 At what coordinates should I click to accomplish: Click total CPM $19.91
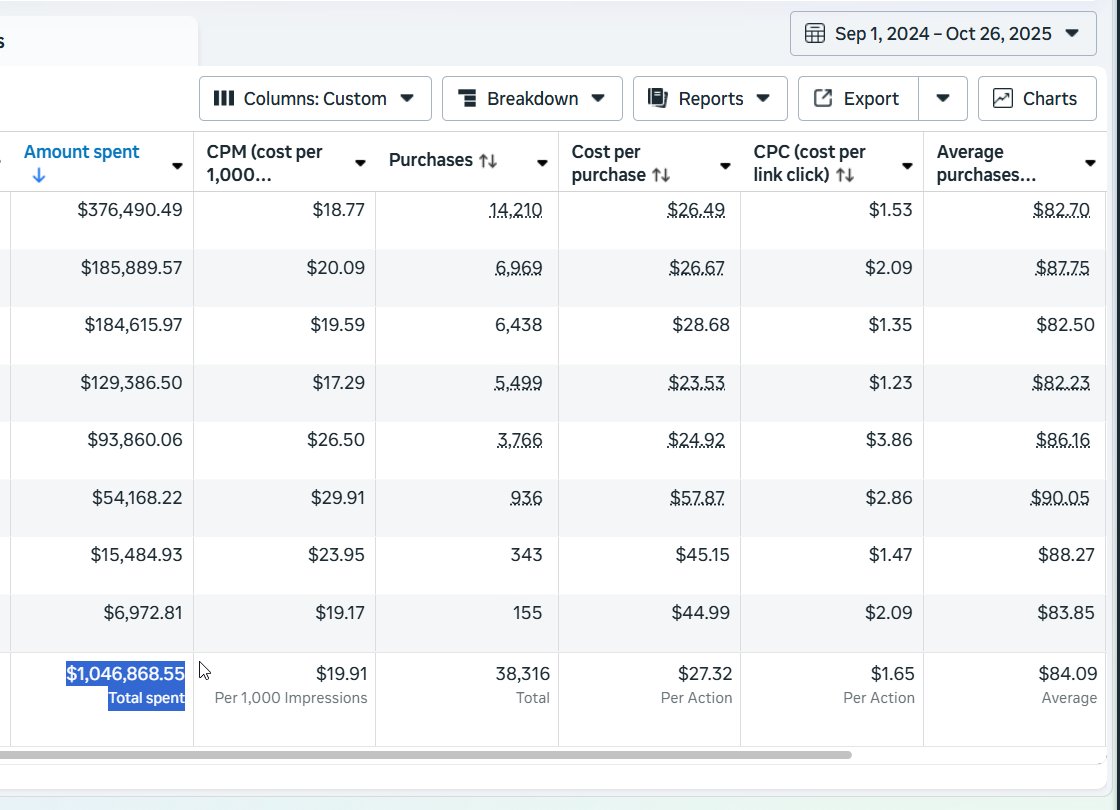point(341,674)
